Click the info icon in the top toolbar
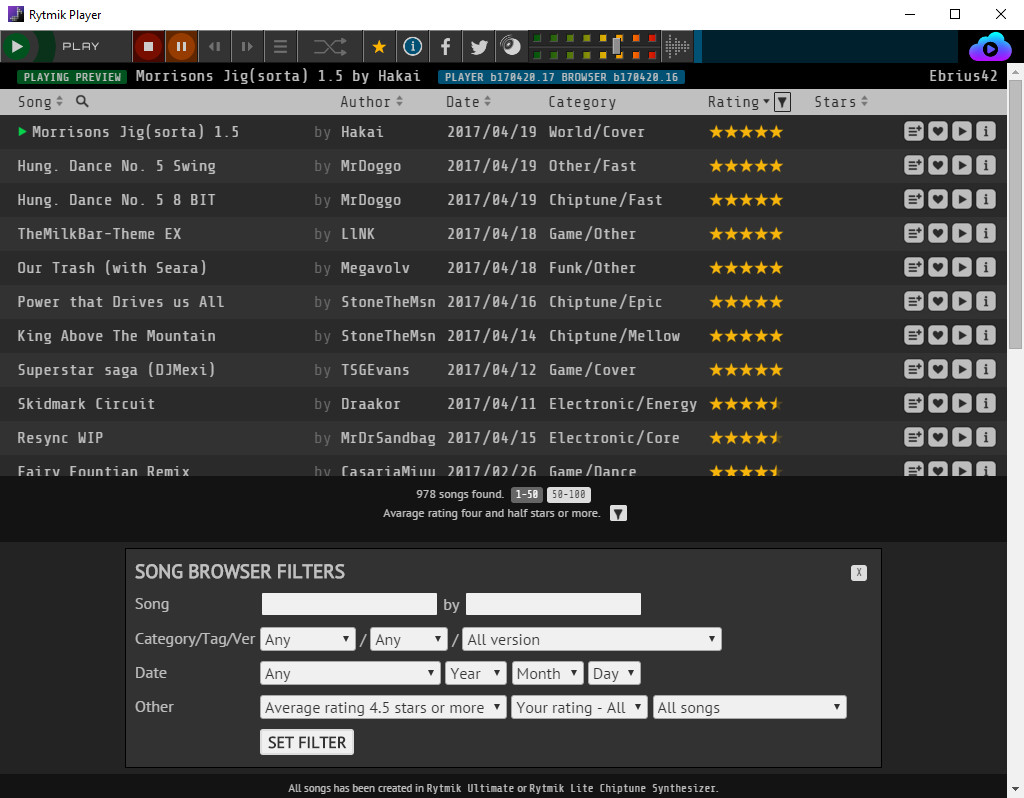Screen dimensions: 1024x798 (x=412, y=46)
